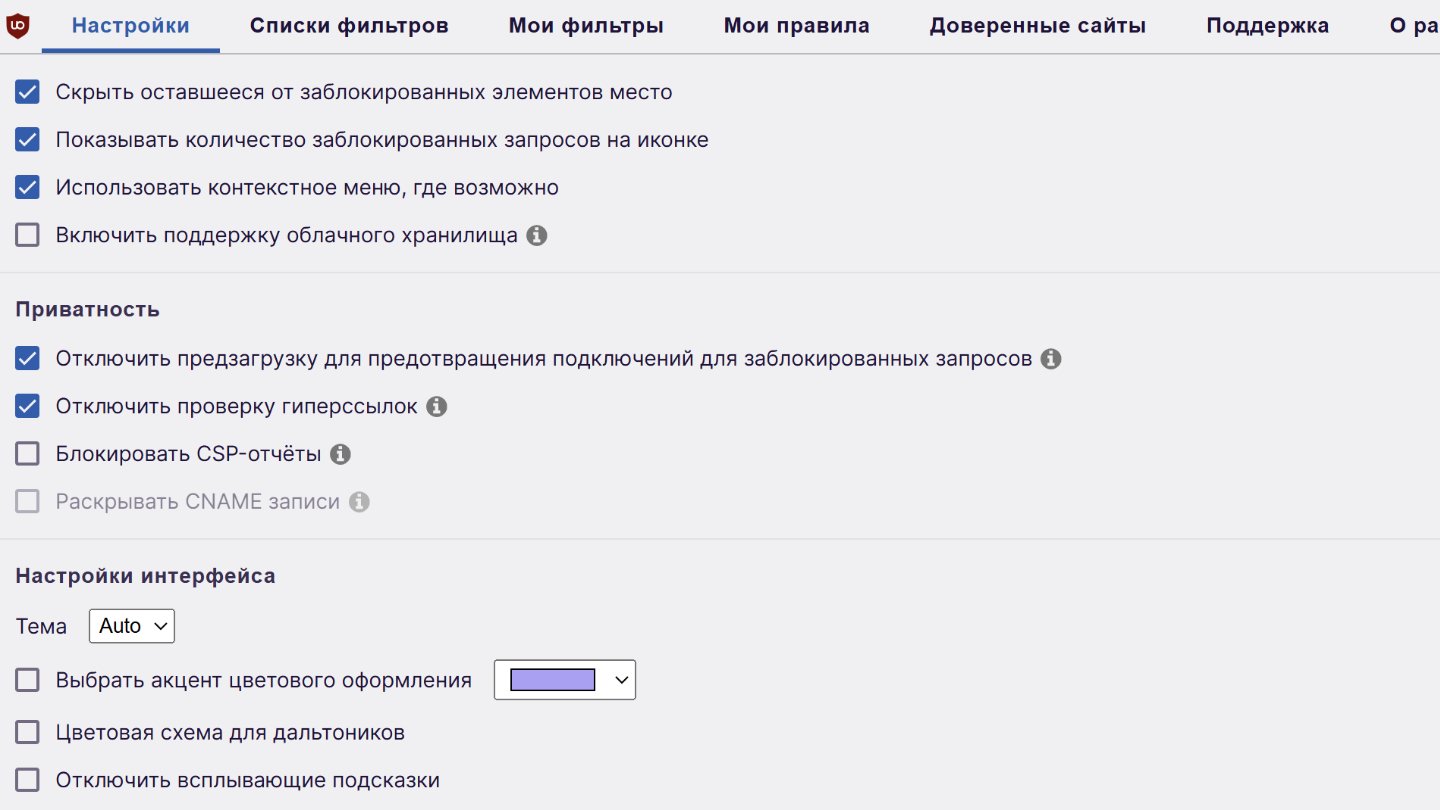The width and height of the screenshot is (1440, 810).
Task: Click the disabled 'Раскрывать CNAME записи' checkbox
Action: pos(27,502)
